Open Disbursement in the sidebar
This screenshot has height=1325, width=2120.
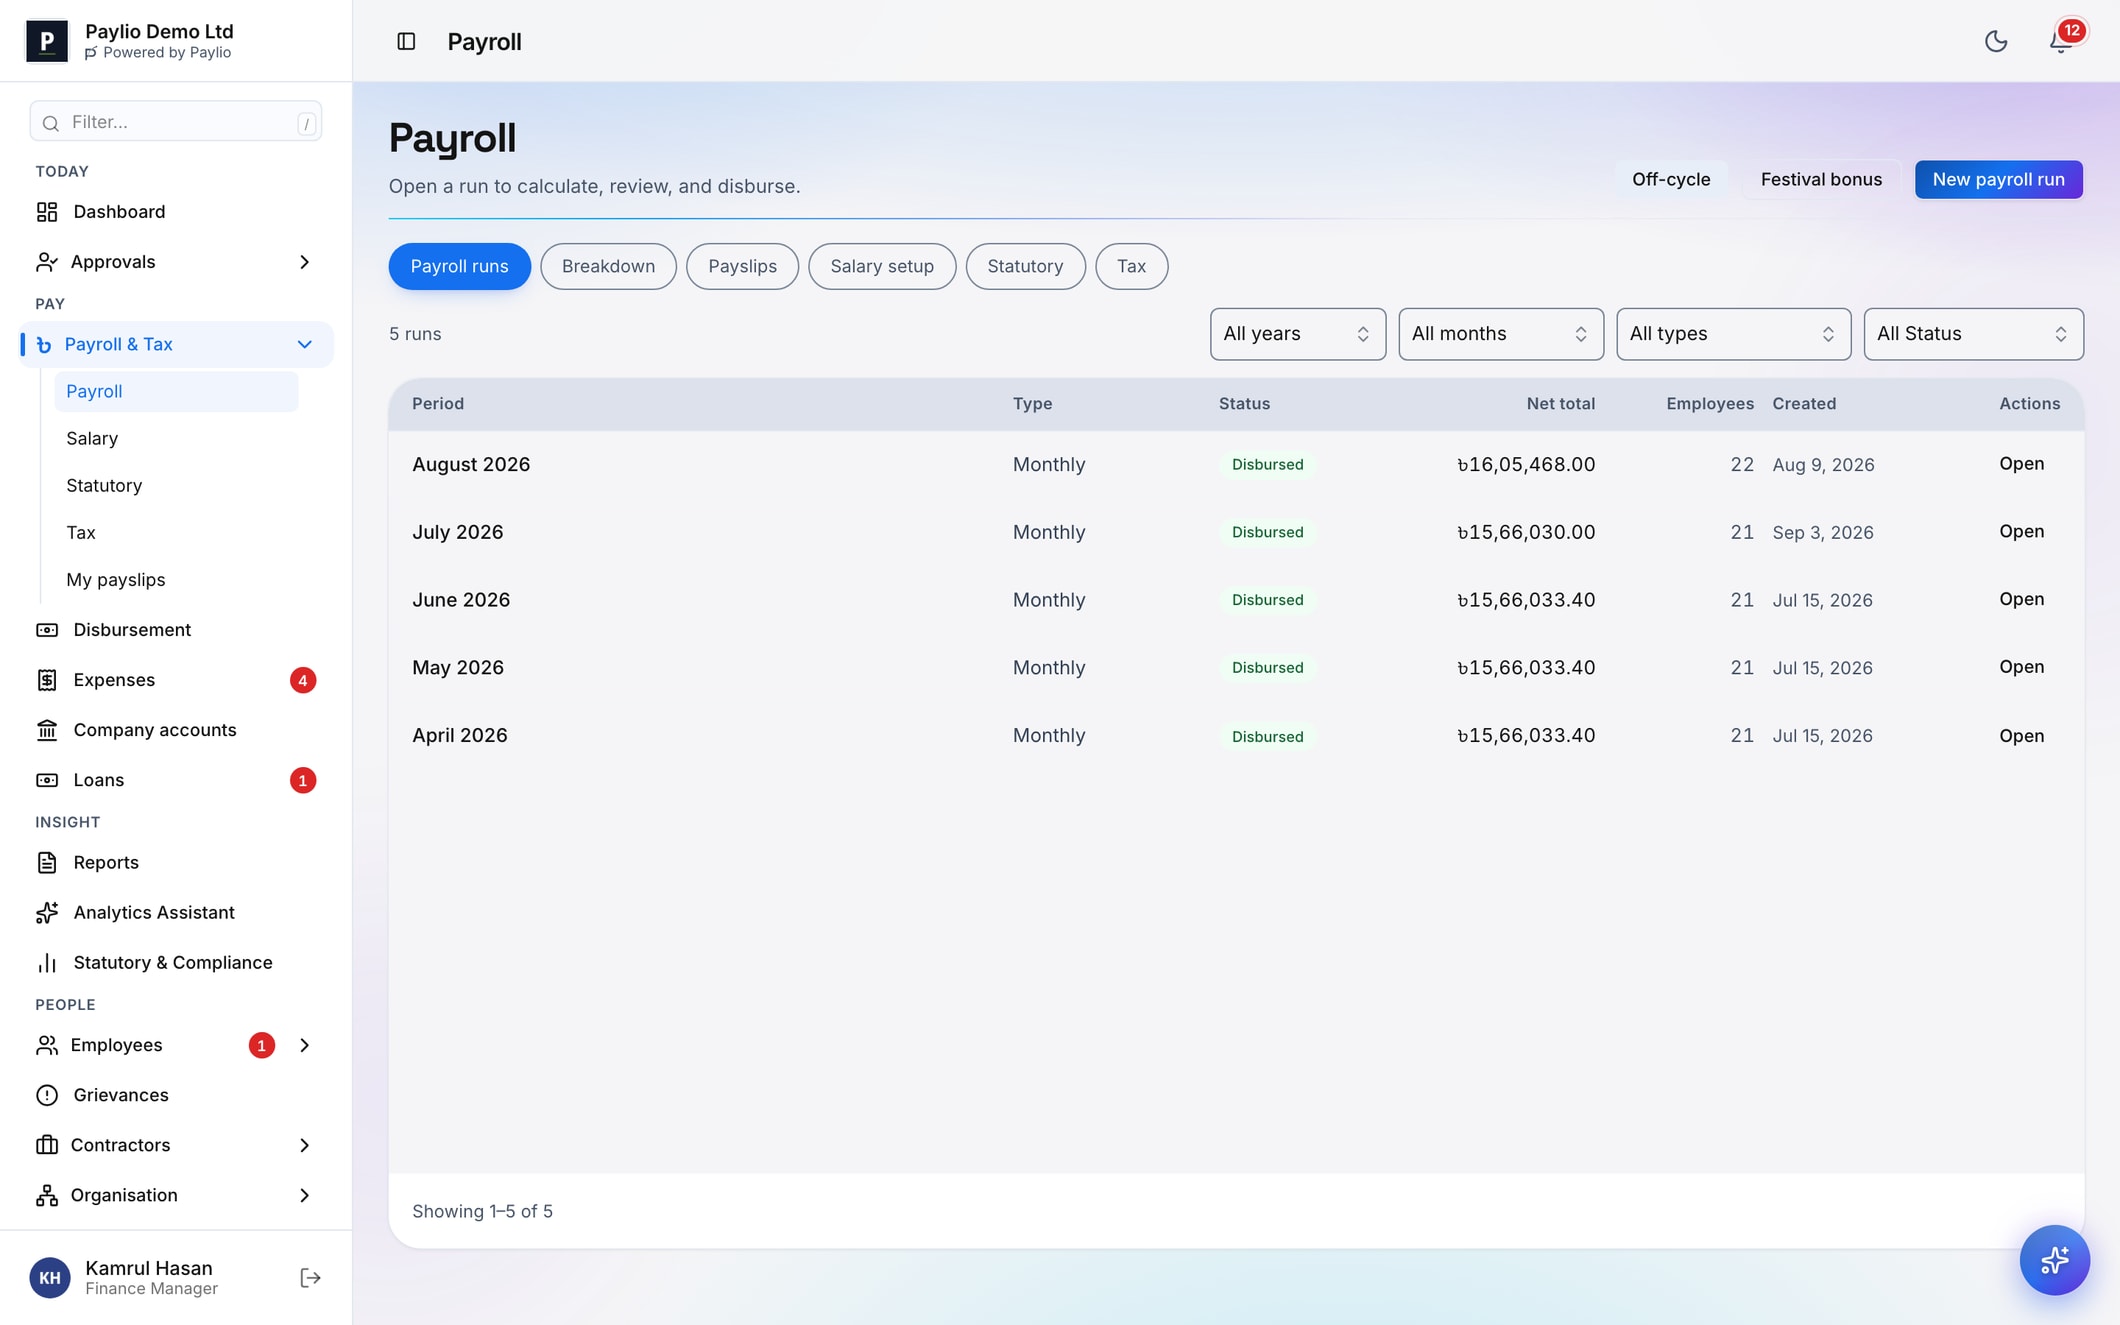(175, 629)
